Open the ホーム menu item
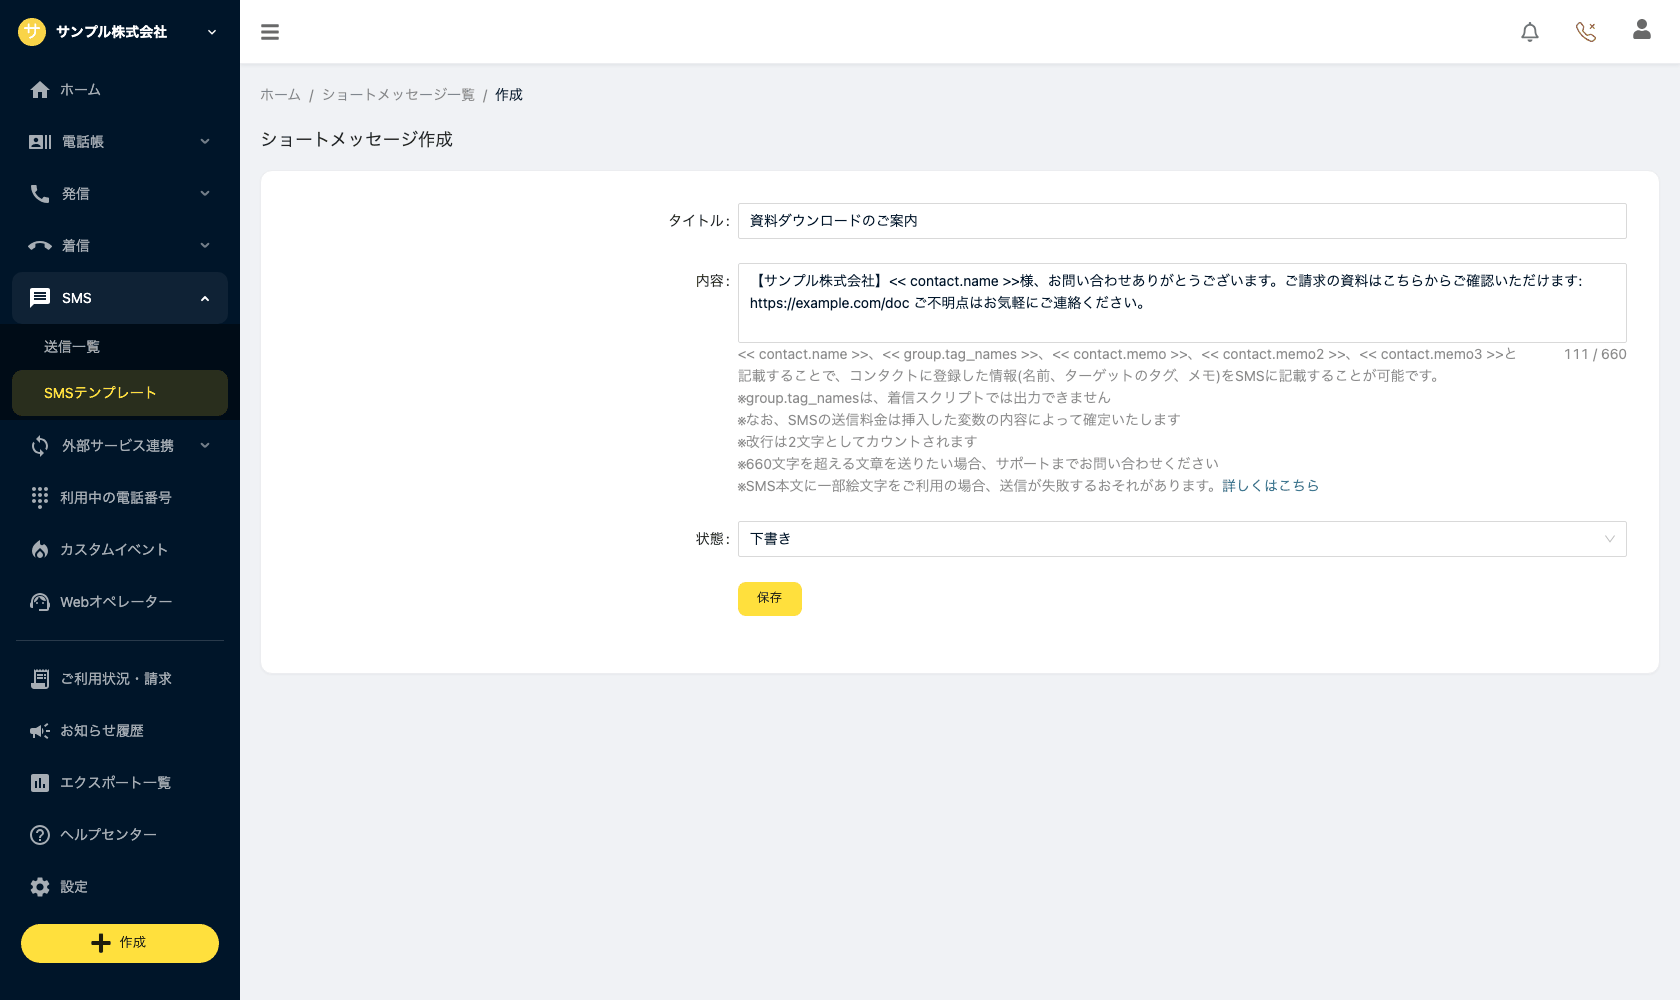 pyautogui.click(x=120, y=90)
